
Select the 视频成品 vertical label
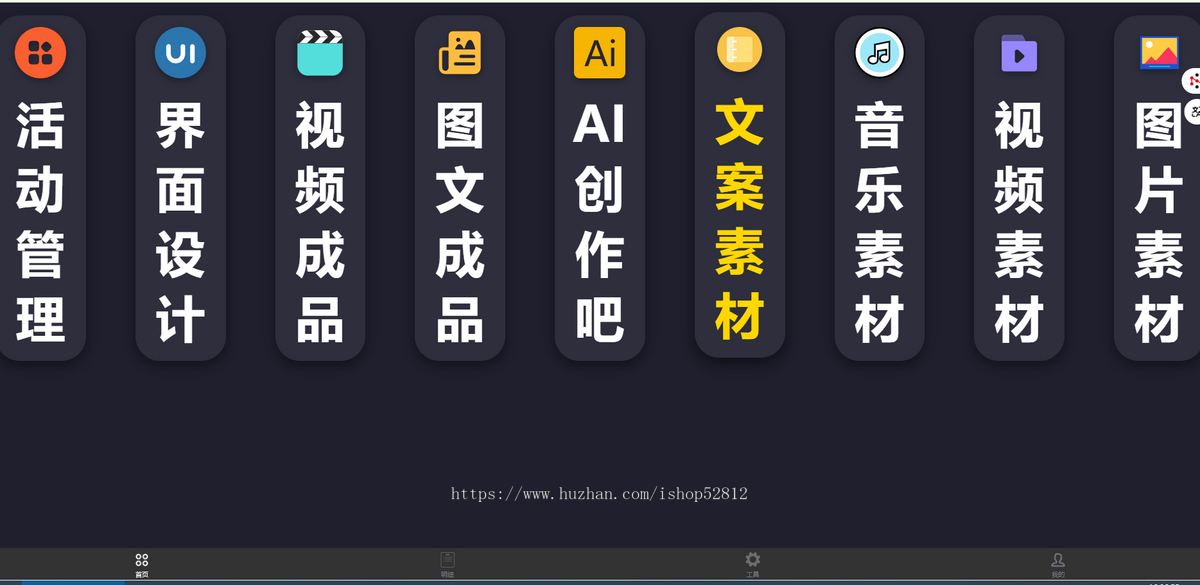[320, 222]
